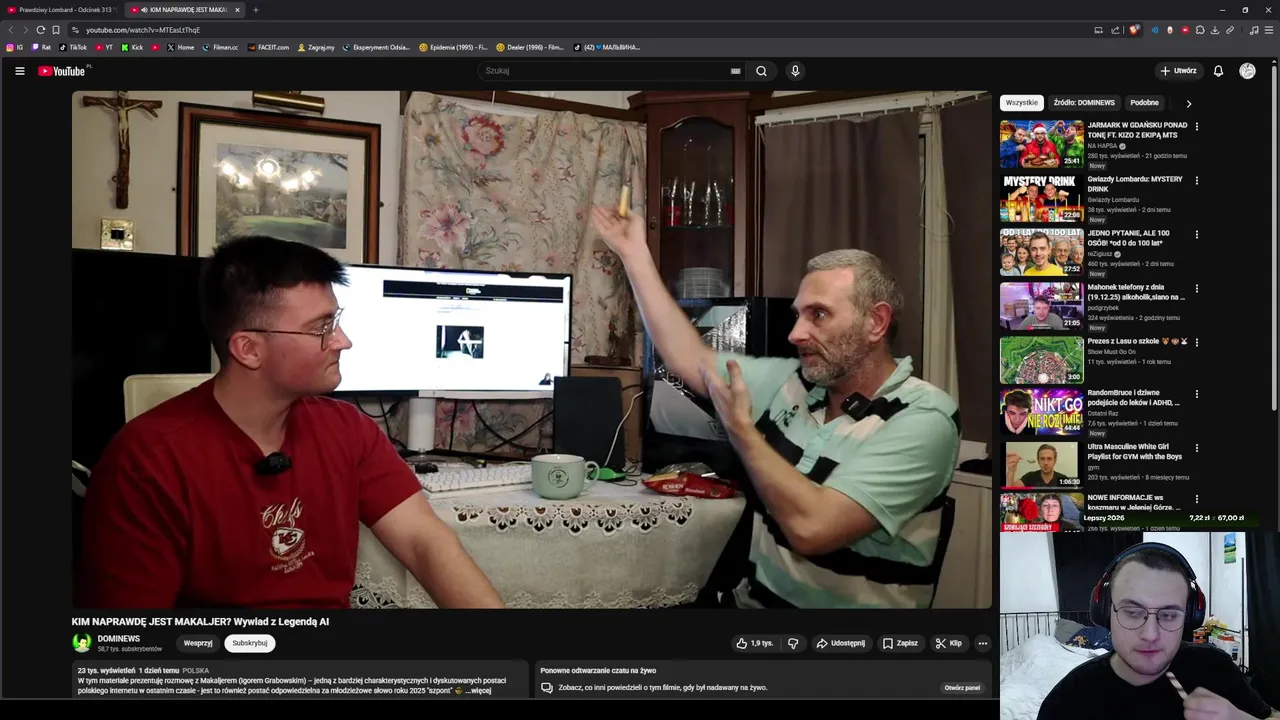Click the Utwórz create button
The width and height of the screenshot is (1280, 720).
click(1178, 71)
